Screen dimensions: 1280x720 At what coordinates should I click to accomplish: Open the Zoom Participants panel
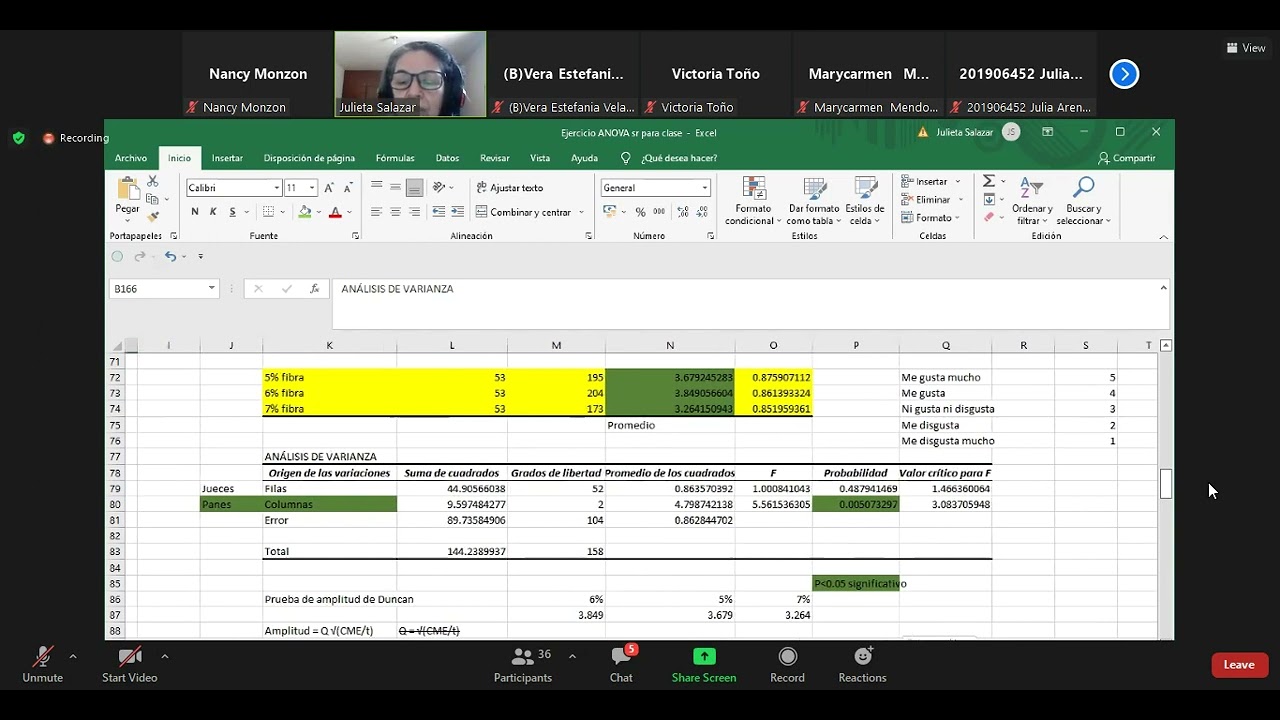pos(523,664)
